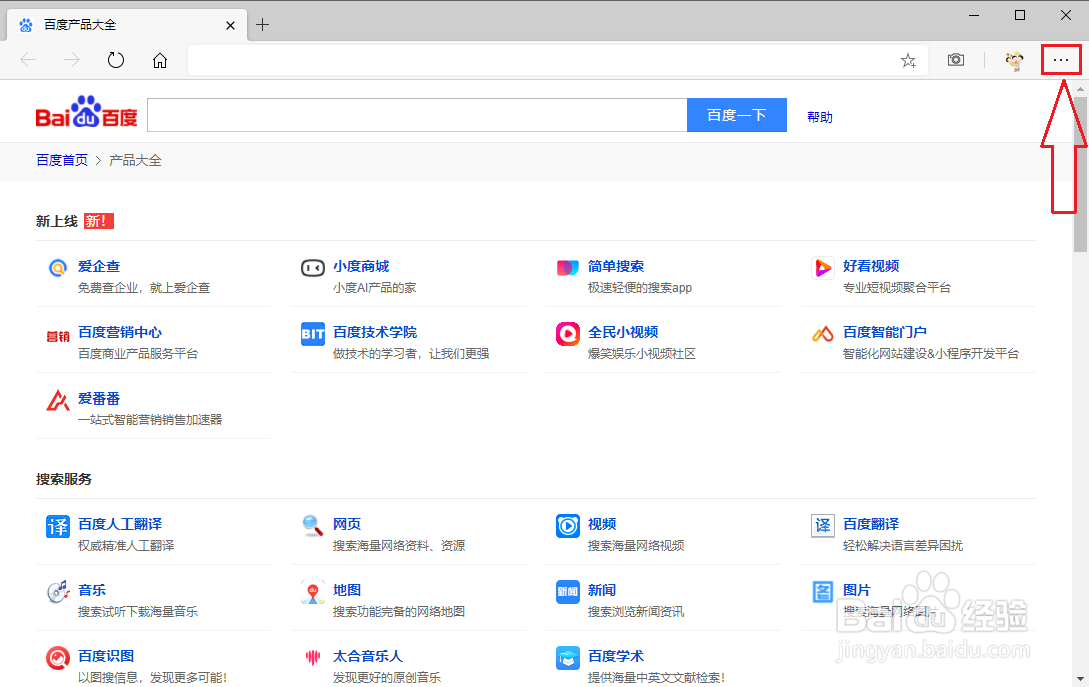Click the favorites star icon
The height and width of the screenshot is (687, 1089).
(908, 60)
